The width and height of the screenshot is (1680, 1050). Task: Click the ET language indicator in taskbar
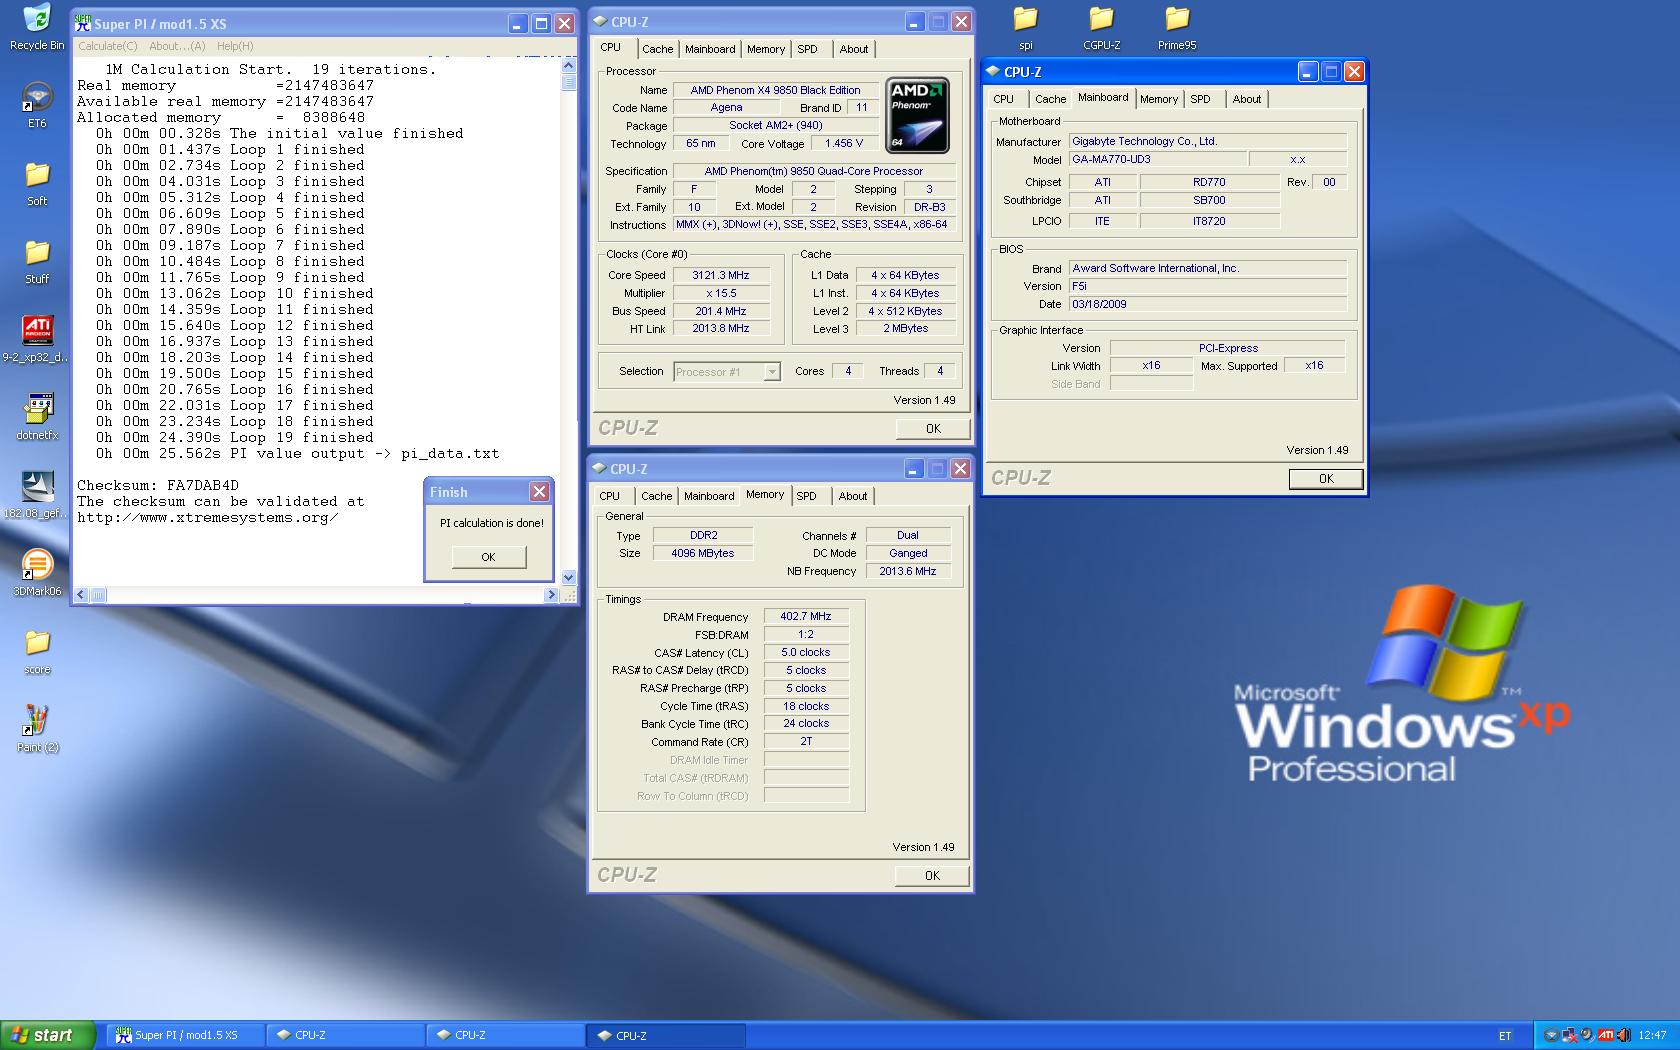(x=1505, y=1036)
